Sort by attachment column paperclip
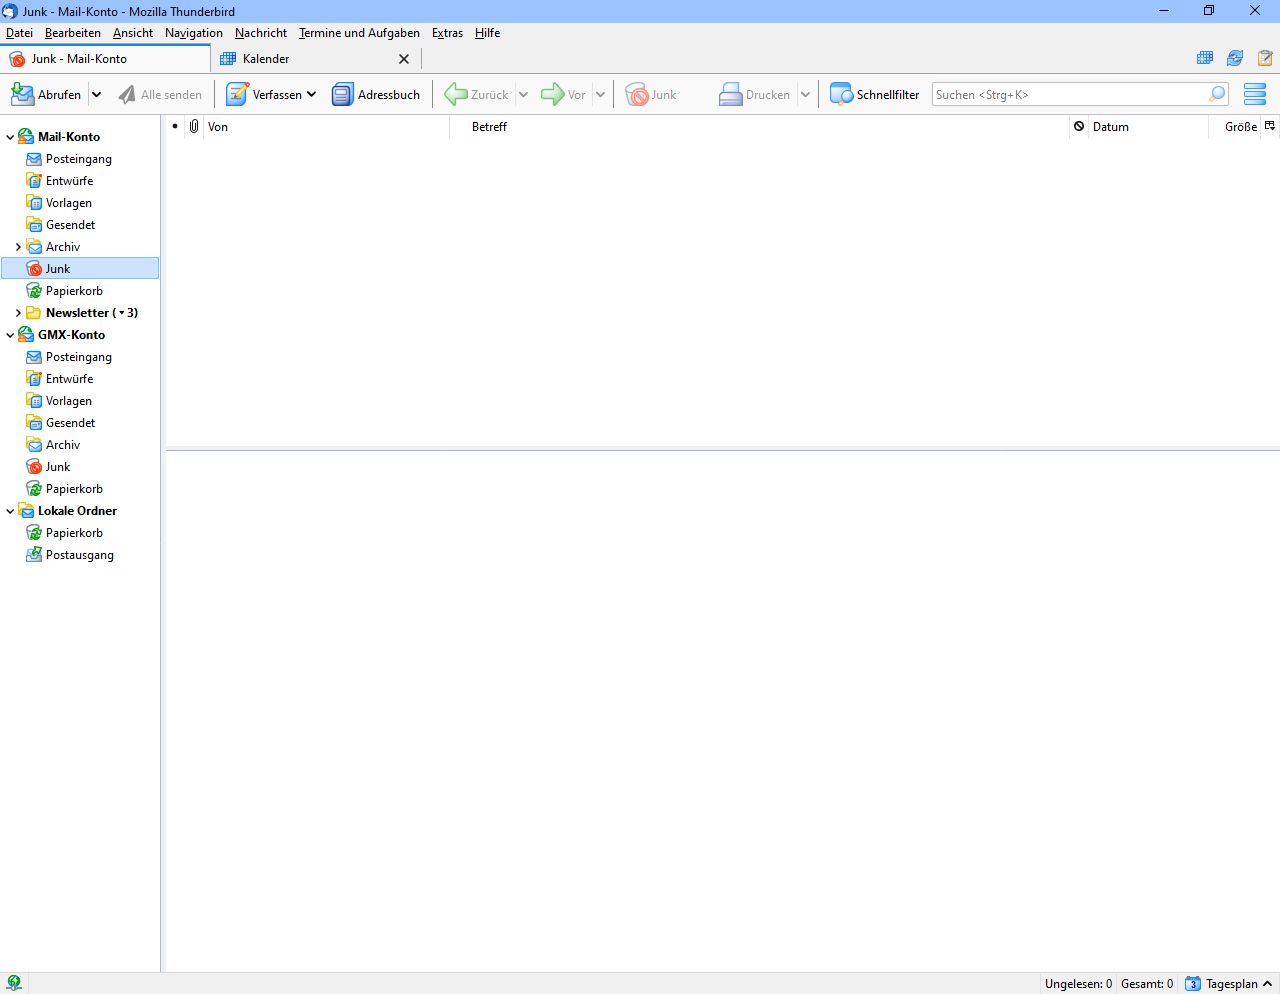Screen dimensions: 1280x994 (194, 127)
